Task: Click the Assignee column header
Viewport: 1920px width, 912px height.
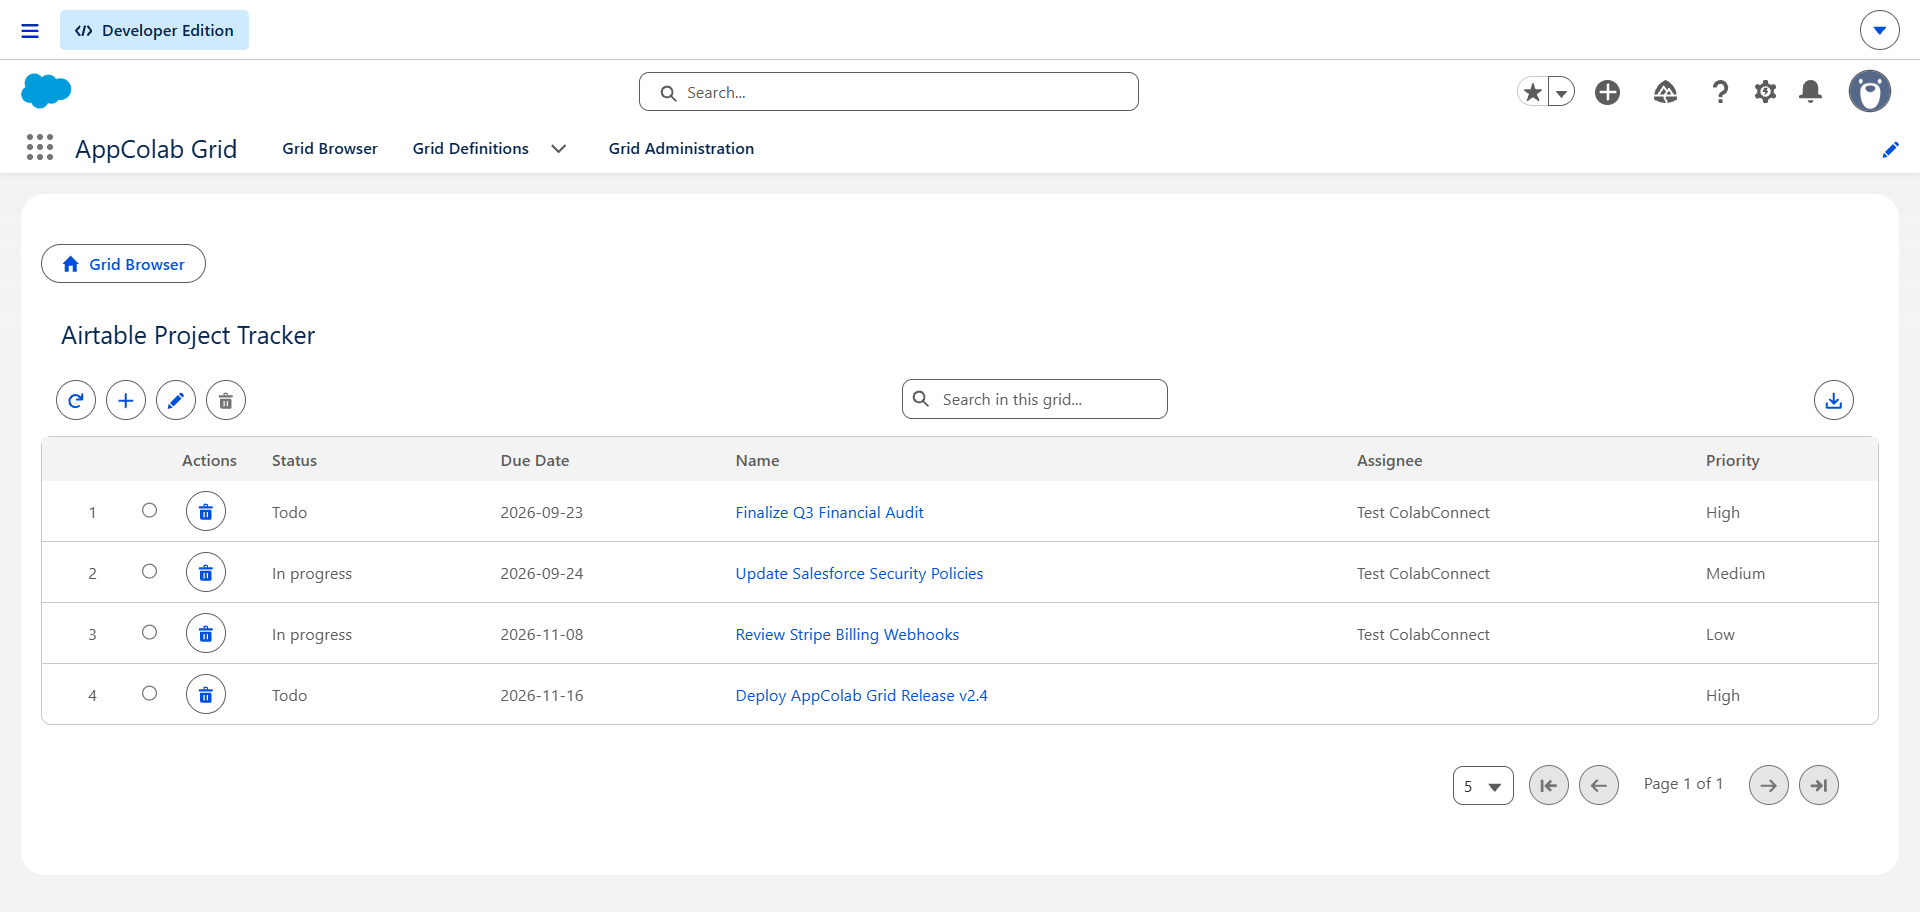Action: 1389,460
